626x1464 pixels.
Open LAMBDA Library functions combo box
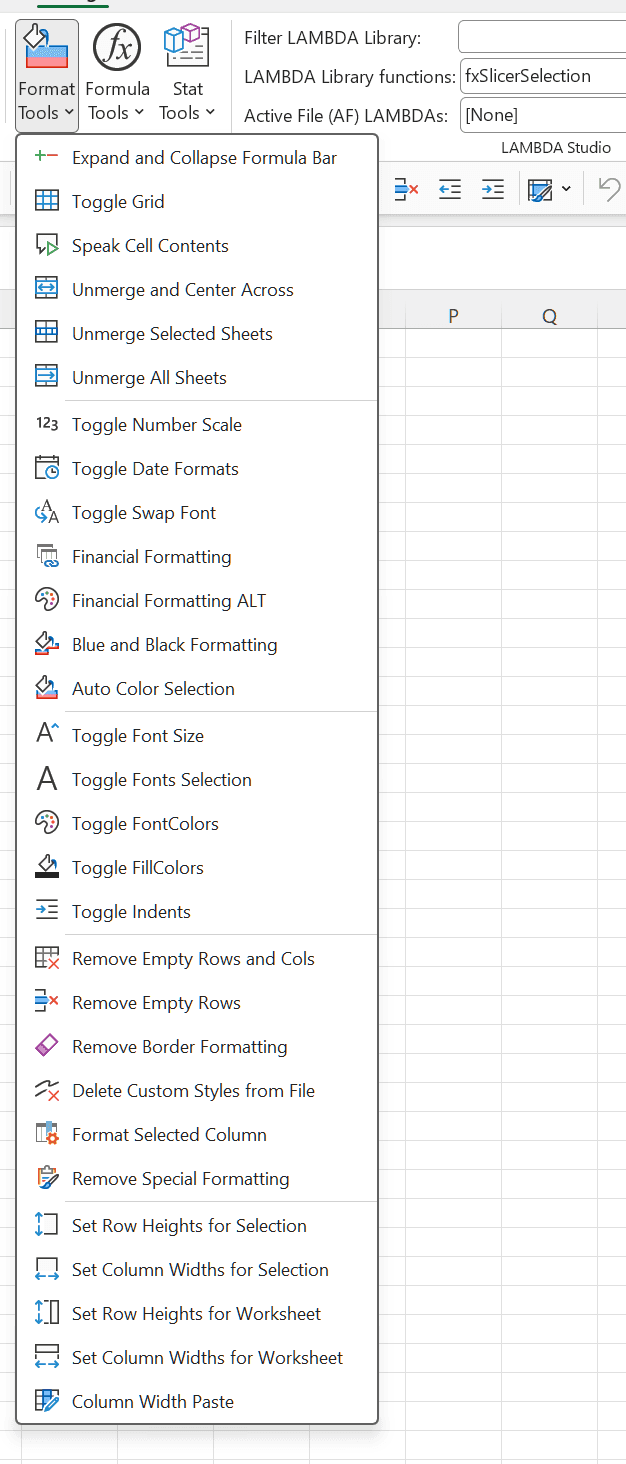click(543, 76)
